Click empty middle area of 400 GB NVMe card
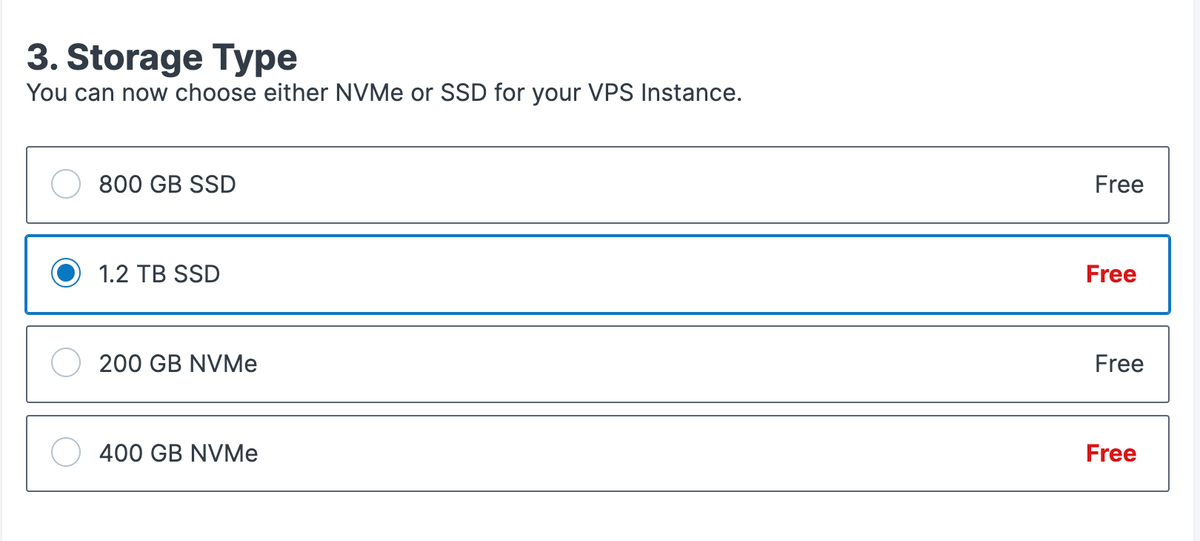1200x541 pixels. click(x=660, y=454)
